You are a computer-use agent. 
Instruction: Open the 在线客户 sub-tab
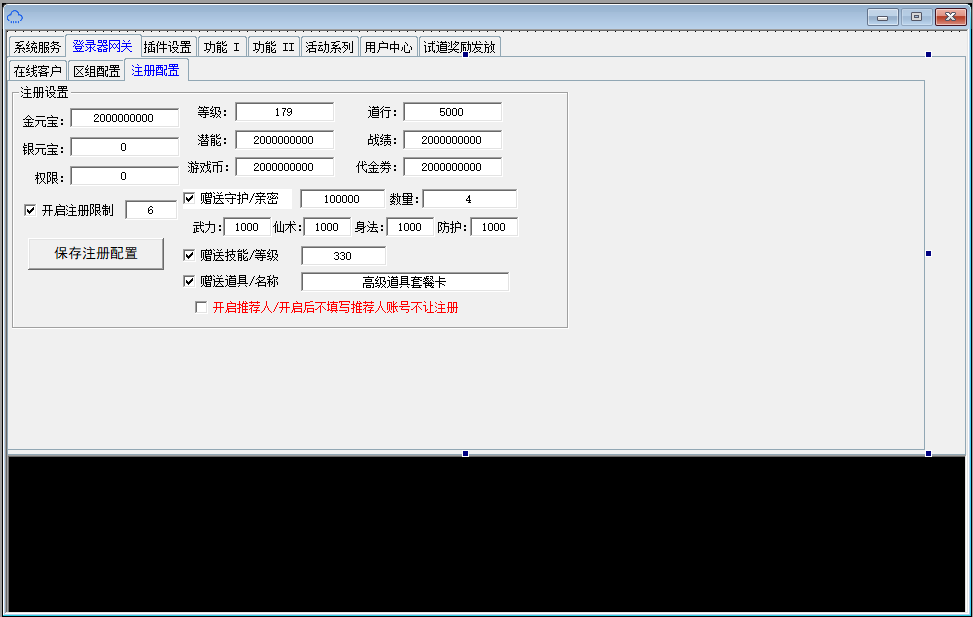pyautogui.click(x=37, y=71)
